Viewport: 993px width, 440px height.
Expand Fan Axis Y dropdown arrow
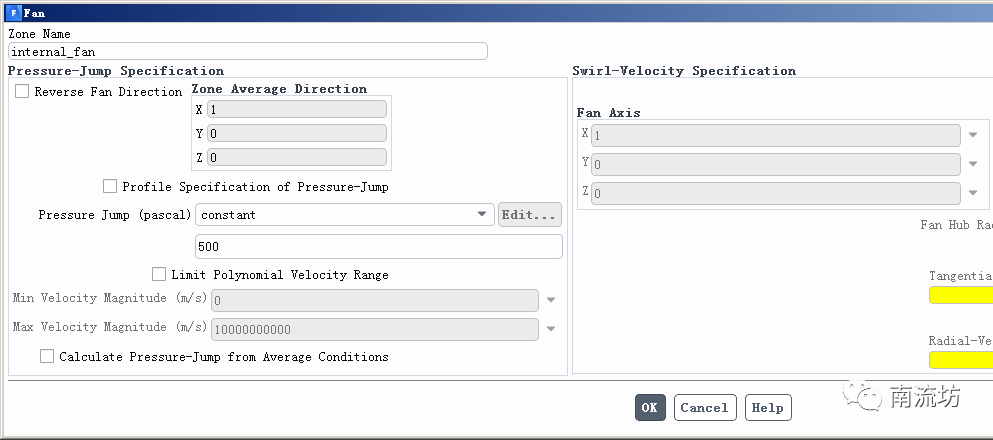pos(972,164)
